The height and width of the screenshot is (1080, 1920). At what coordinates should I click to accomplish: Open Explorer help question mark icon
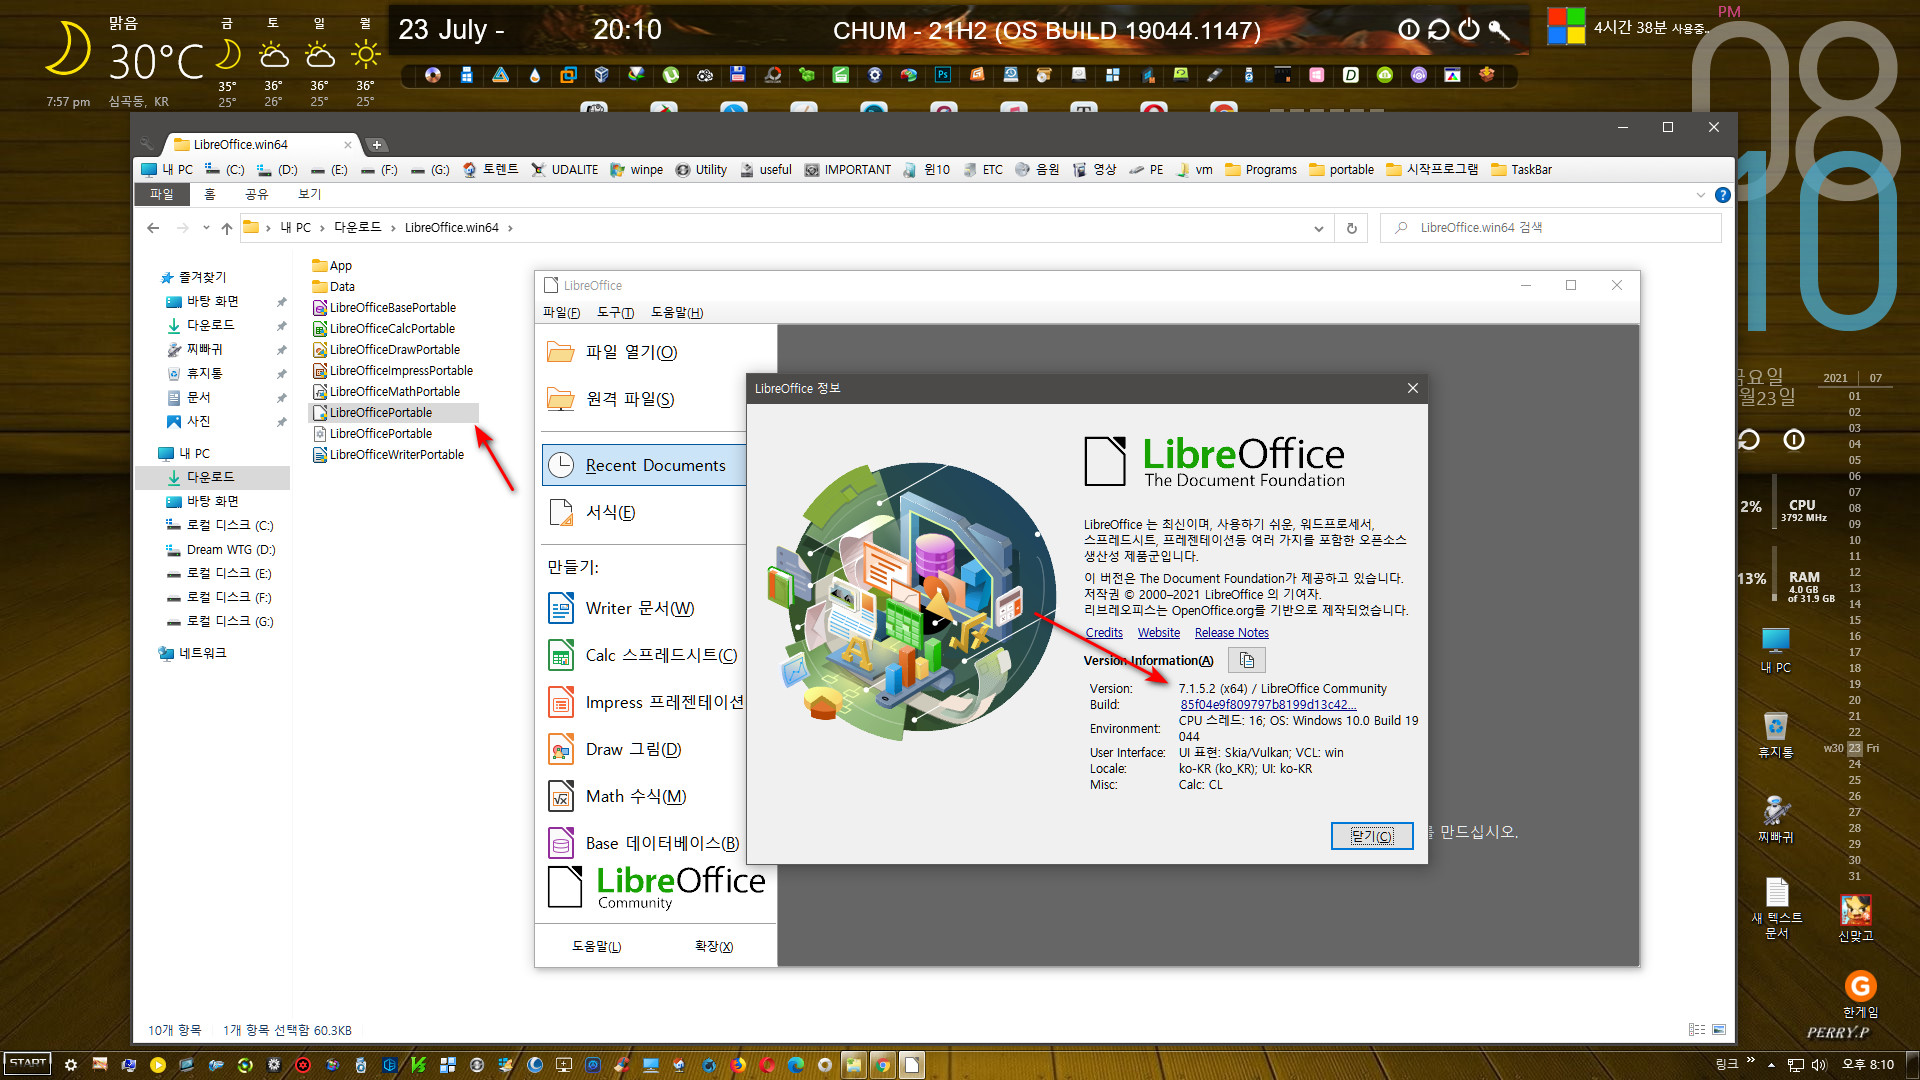coord(1722,195)
